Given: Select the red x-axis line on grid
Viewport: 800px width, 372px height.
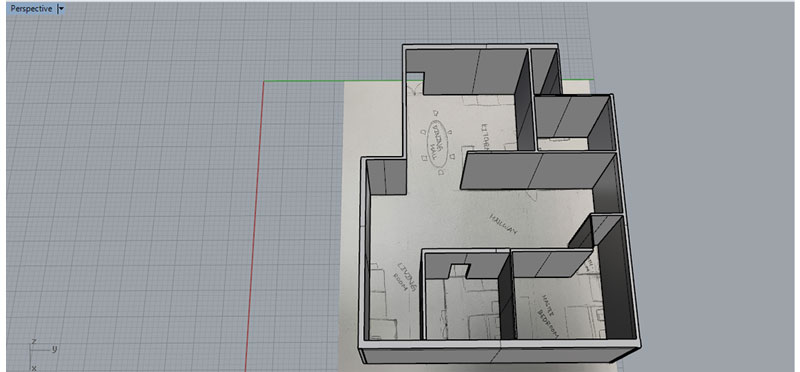Looking at the screenshot, I should point(254,226).
